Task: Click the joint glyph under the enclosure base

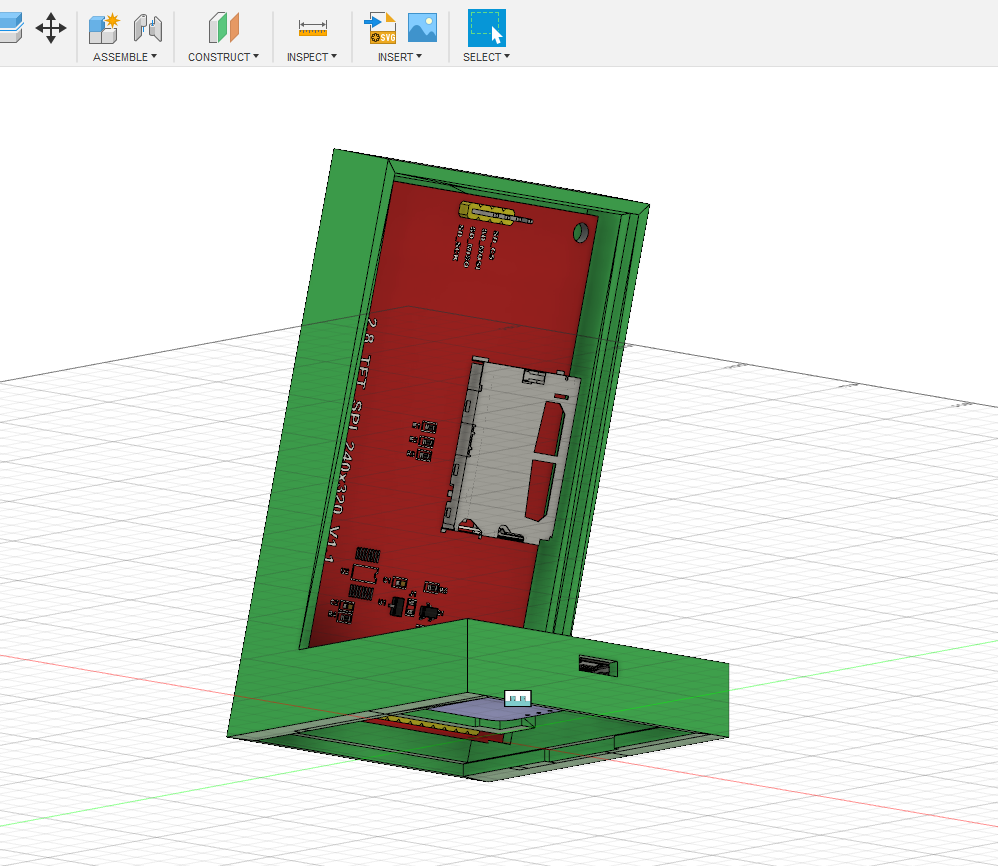Action: tap(518, 699)
